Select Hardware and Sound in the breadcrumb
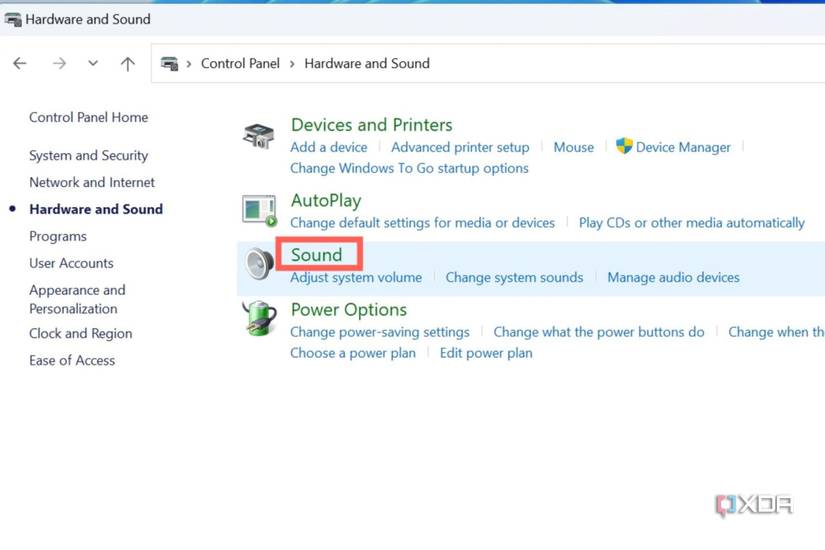This screenshot has height=550, width=825. pos(367,64)
